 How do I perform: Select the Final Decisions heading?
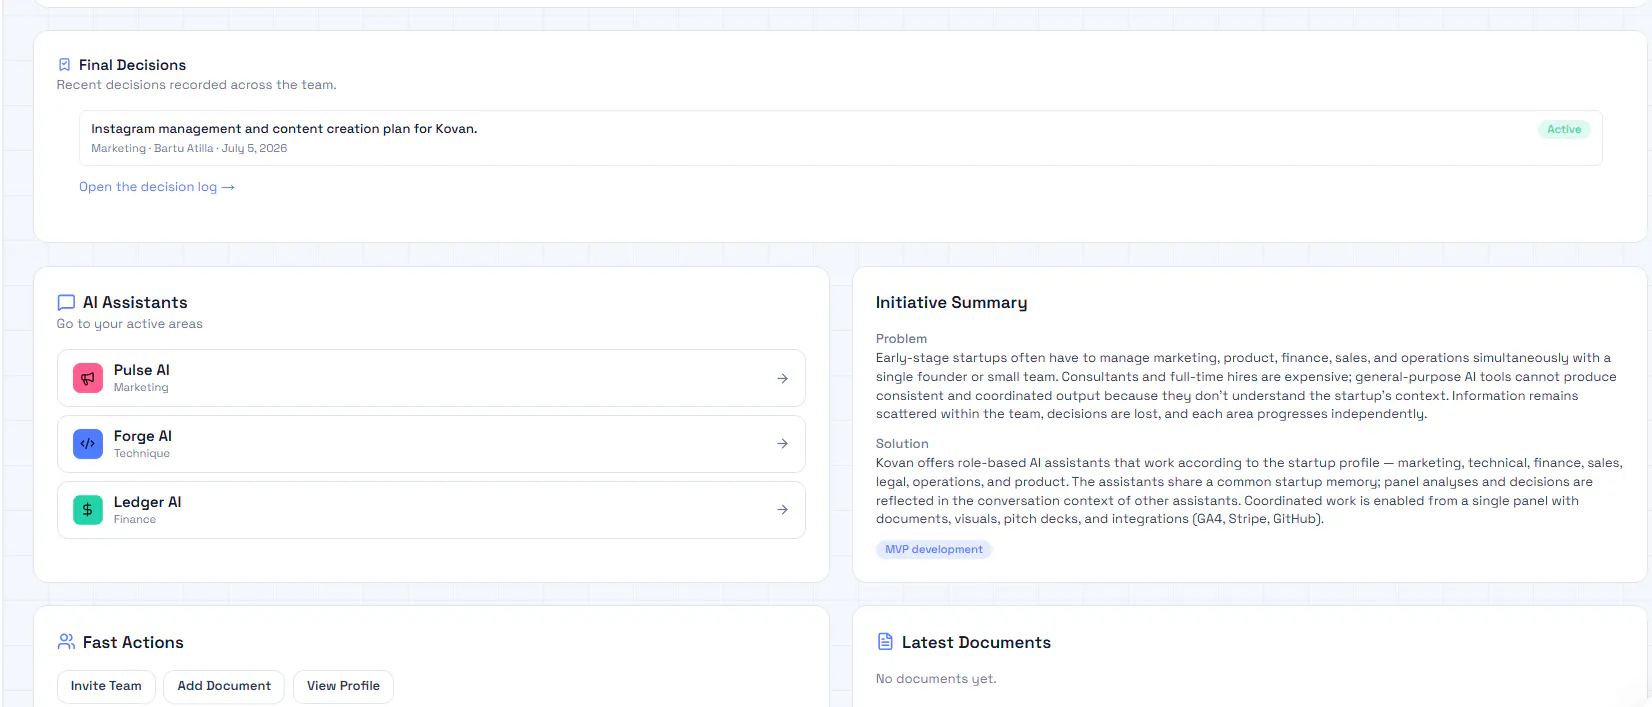click(132, 65)
